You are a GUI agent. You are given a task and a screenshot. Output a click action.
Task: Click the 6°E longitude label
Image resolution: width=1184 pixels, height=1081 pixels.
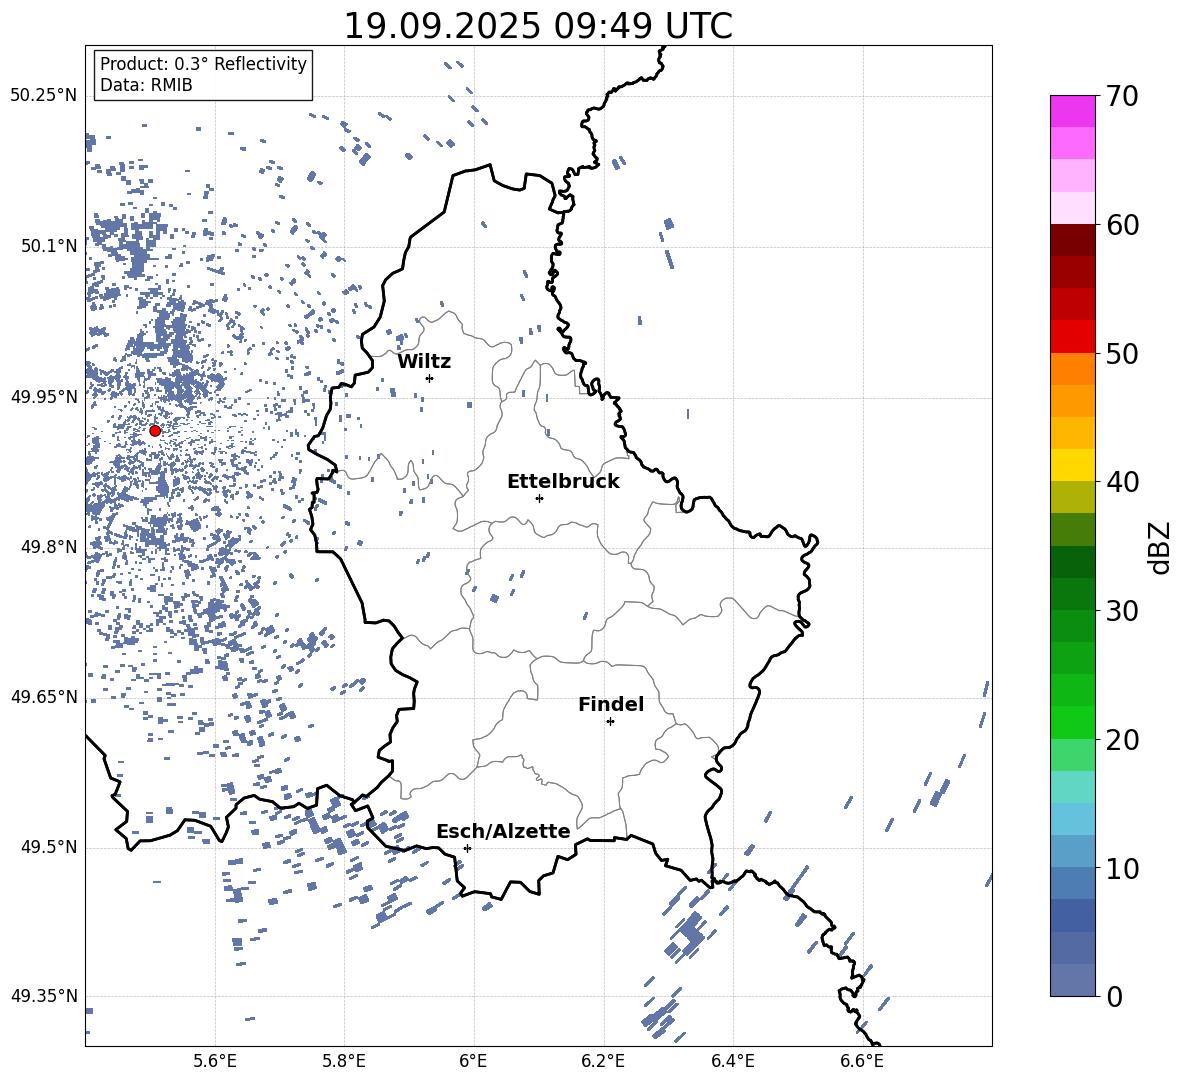click(x=473, y=1062)
